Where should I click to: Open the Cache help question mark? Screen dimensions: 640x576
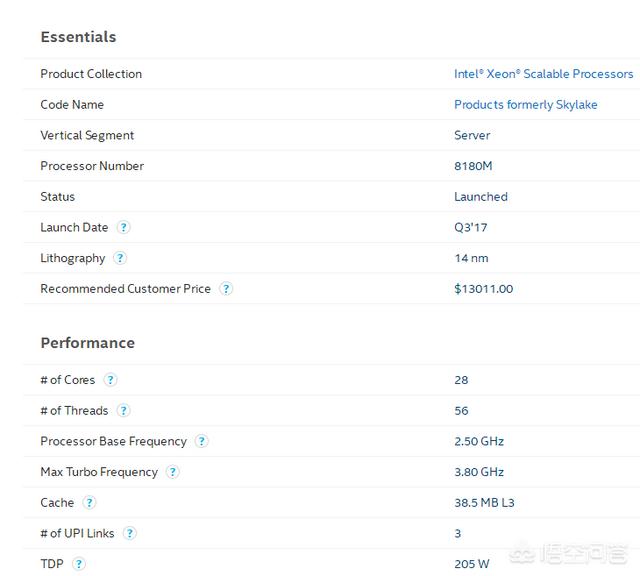point(89,502)
